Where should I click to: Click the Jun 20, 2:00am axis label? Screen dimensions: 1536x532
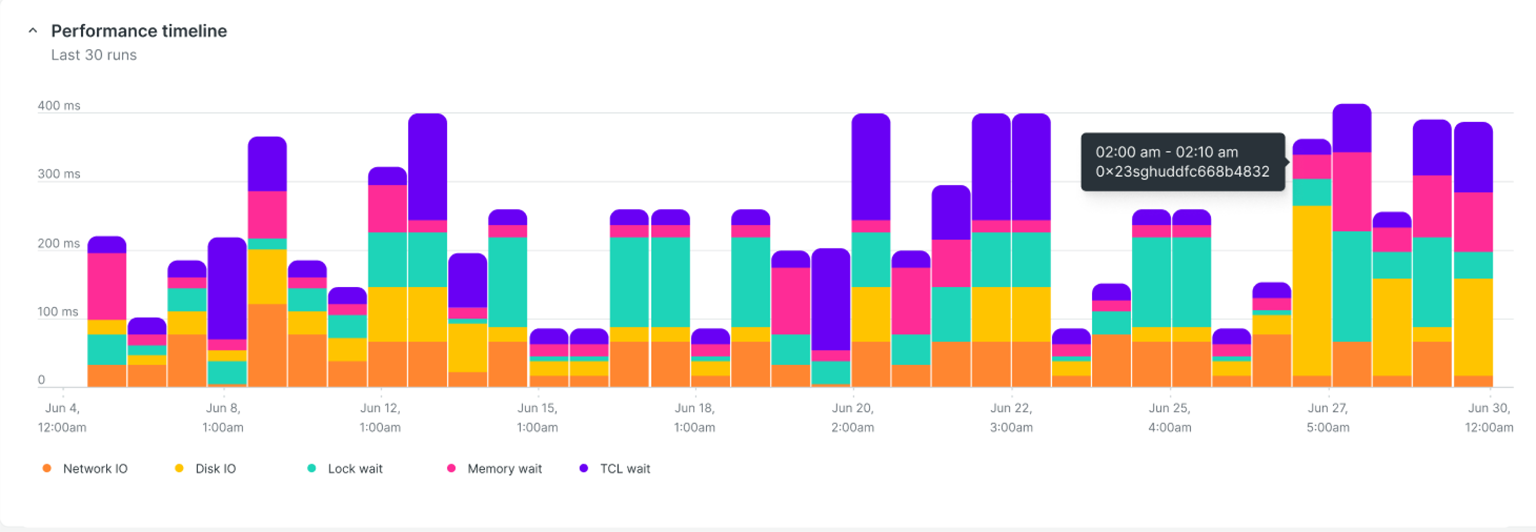coord(852,418)
